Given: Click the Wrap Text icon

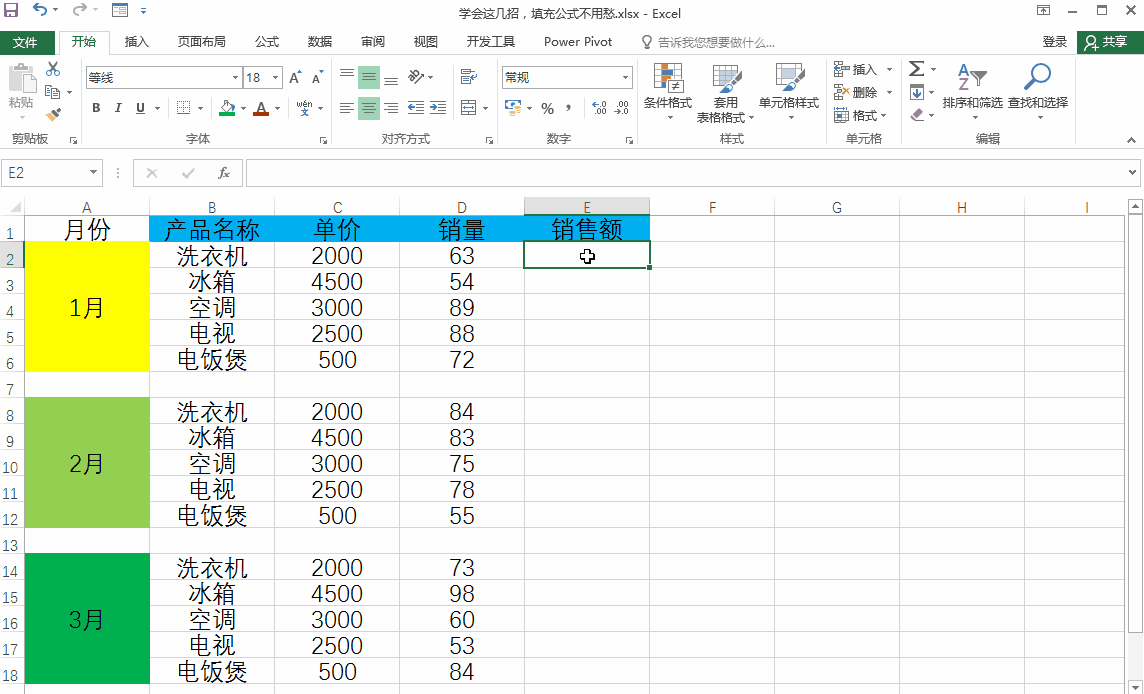Looking at the screenshot, I should [468, 77].
